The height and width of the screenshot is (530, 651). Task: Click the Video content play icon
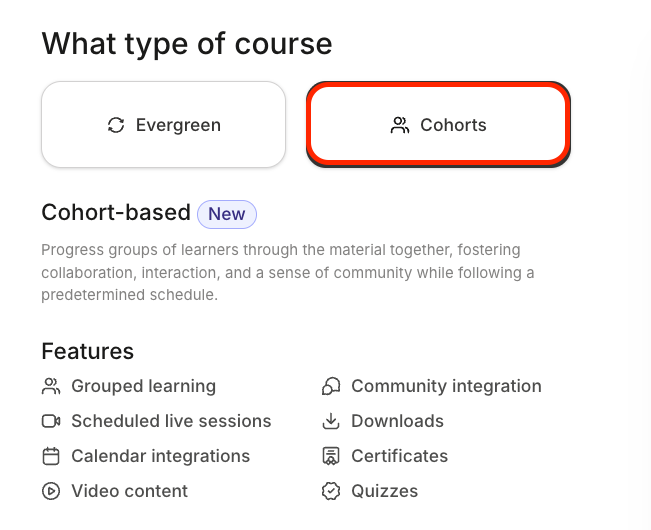click(x=51, y=491)
